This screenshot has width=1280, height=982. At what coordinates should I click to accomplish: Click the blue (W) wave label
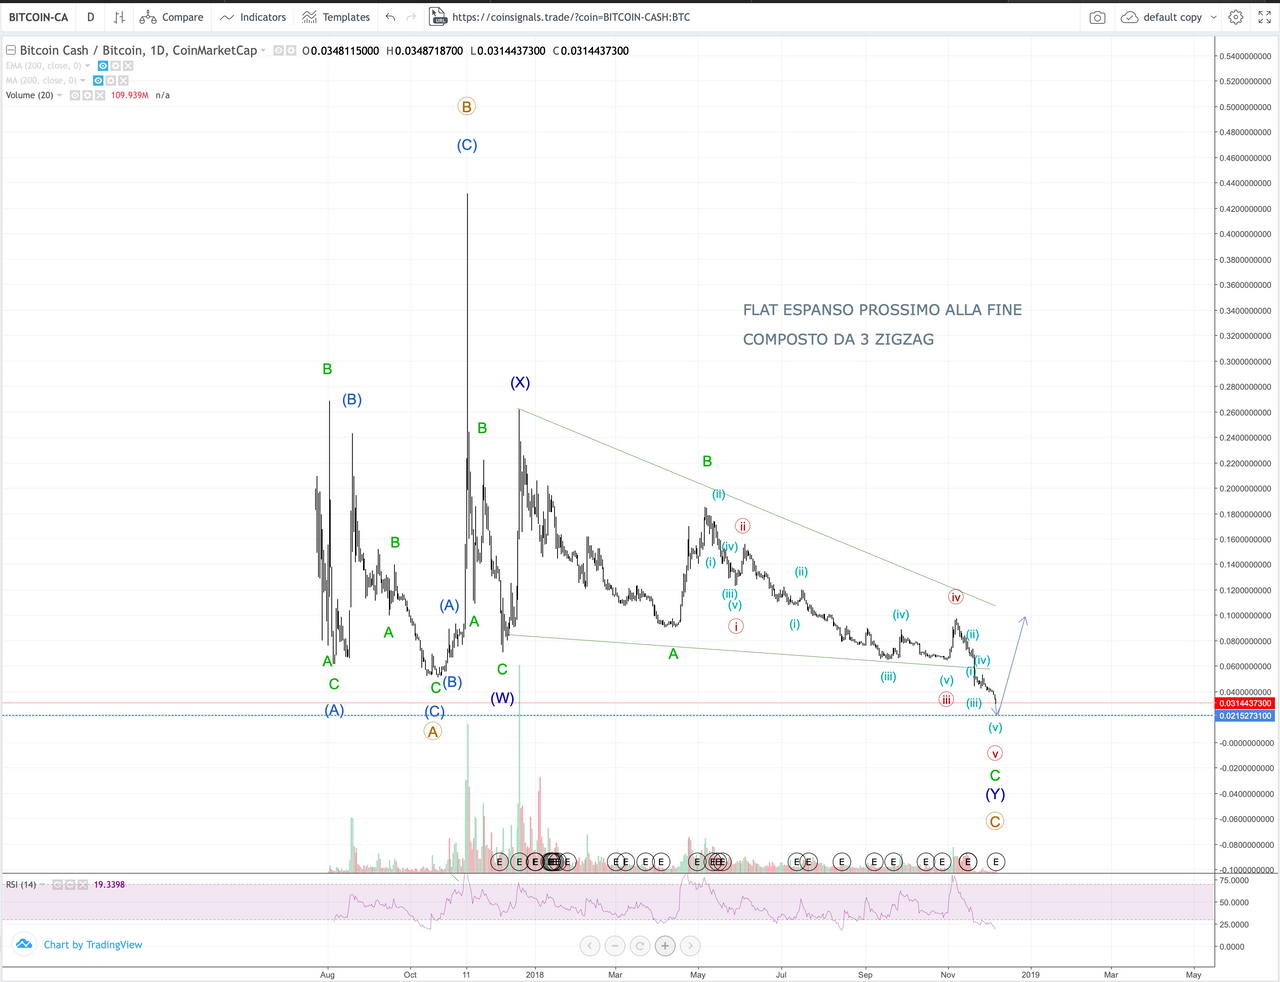(502, 698)
